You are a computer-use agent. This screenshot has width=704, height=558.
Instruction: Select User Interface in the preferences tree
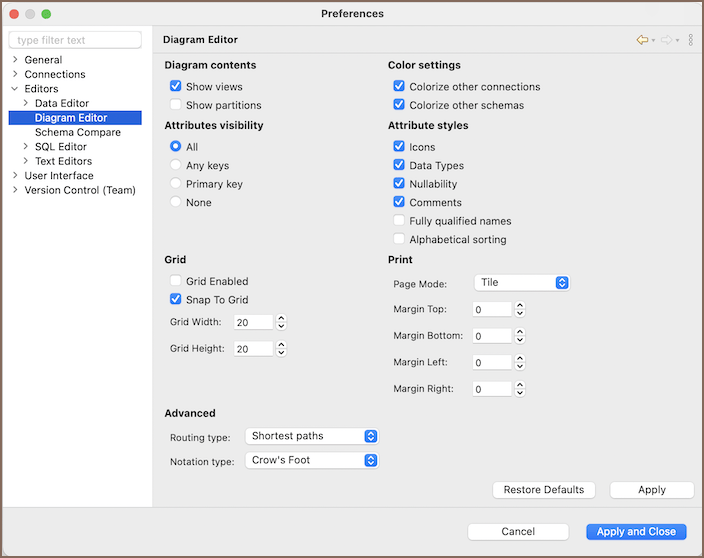coord(59,176)
